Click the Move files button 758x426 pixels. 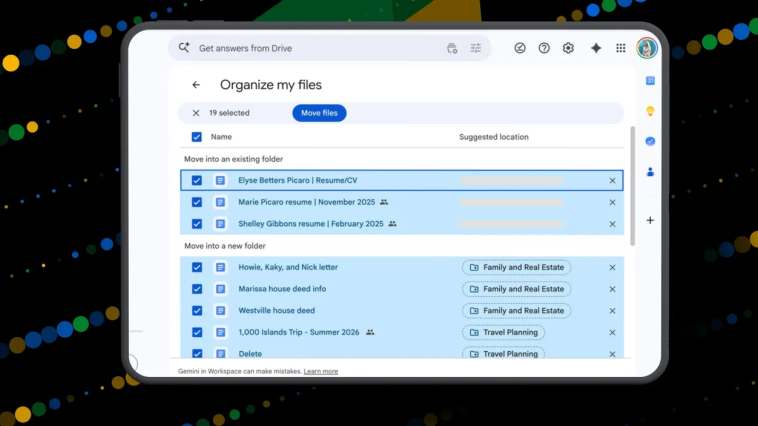point(319,113)
